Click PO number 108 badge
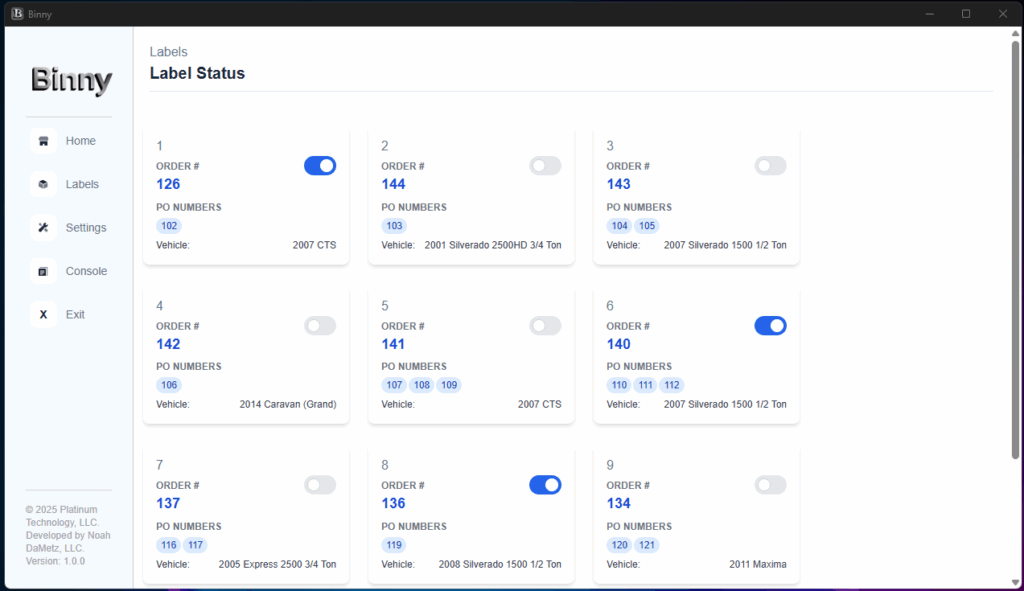The width and height of the screenshot is (1024, 591). [x=422, y=385]
